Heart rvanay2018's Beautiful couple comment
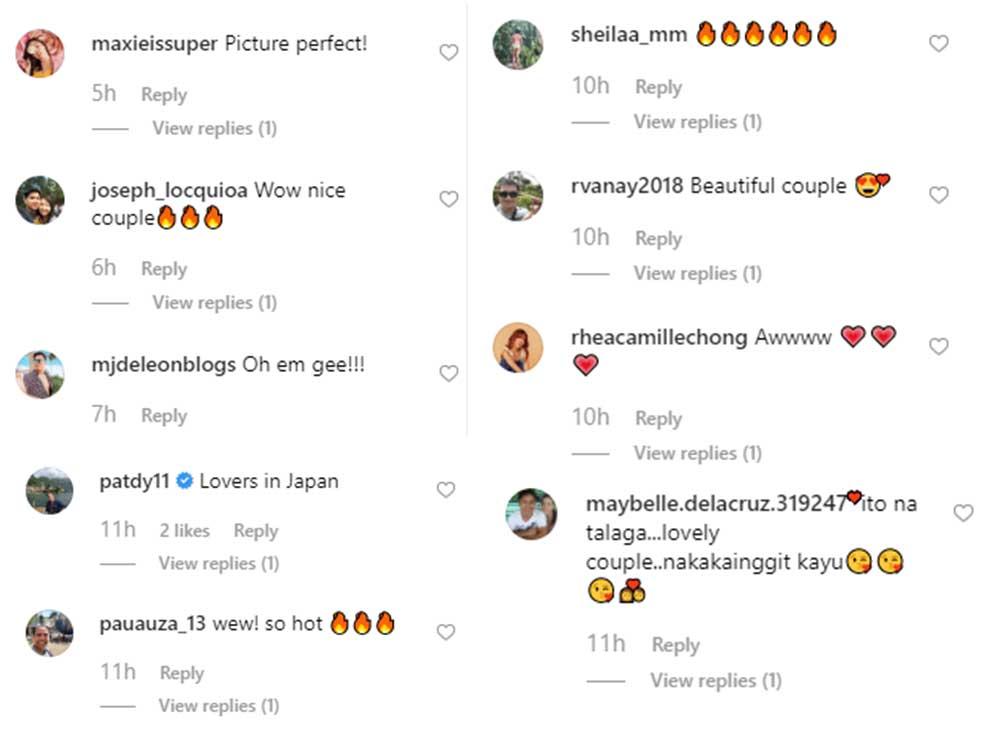Screen dimensions: 1000x750 938,195
